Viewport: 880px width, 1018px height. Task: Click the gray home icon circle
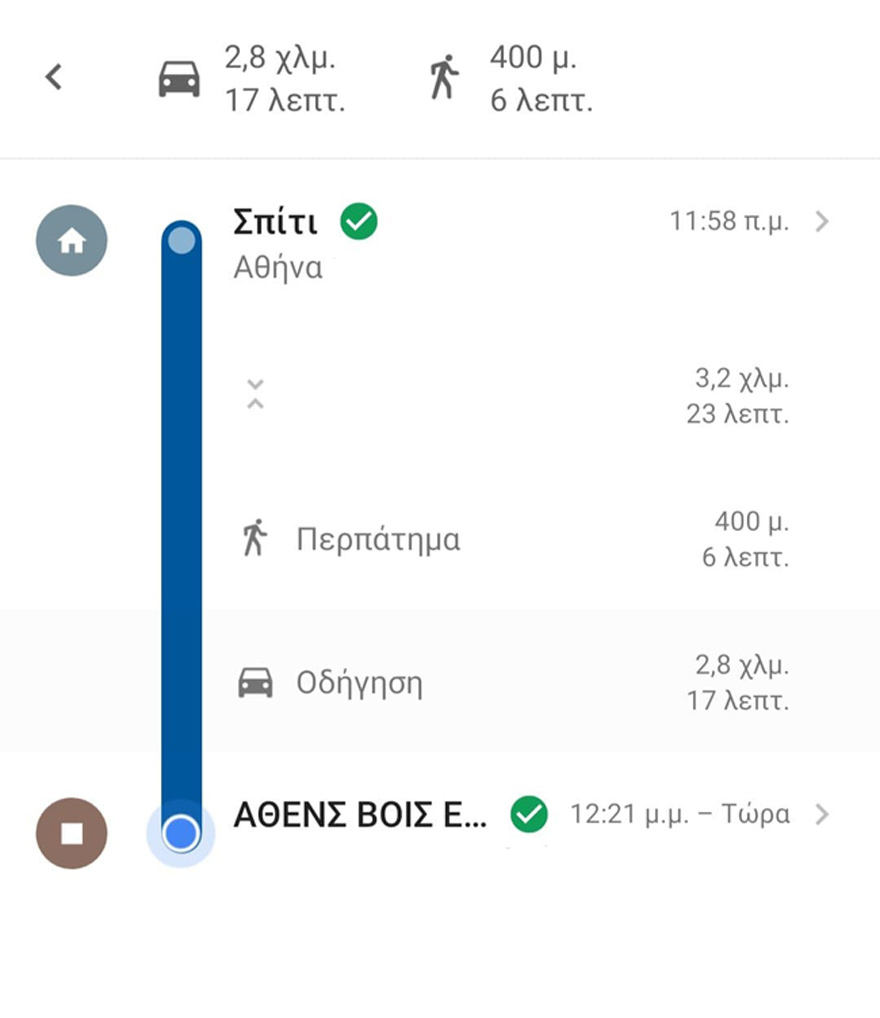(71, 241)
